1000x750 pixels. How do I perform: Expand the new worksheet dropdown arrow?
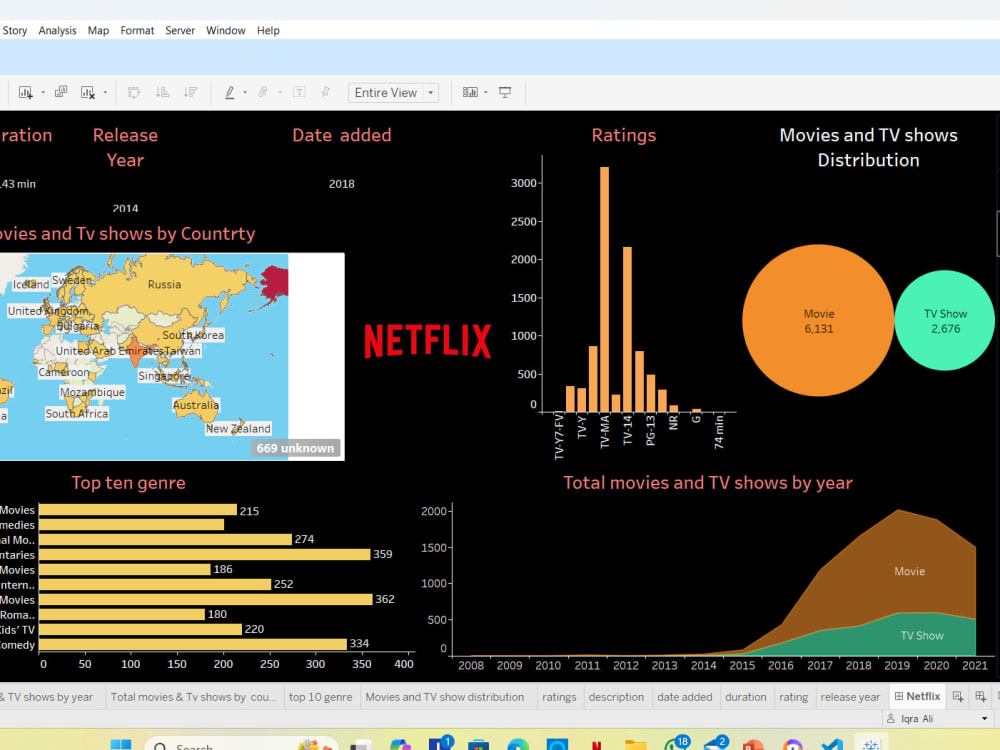pyautogui.click(x=42, y=92)
